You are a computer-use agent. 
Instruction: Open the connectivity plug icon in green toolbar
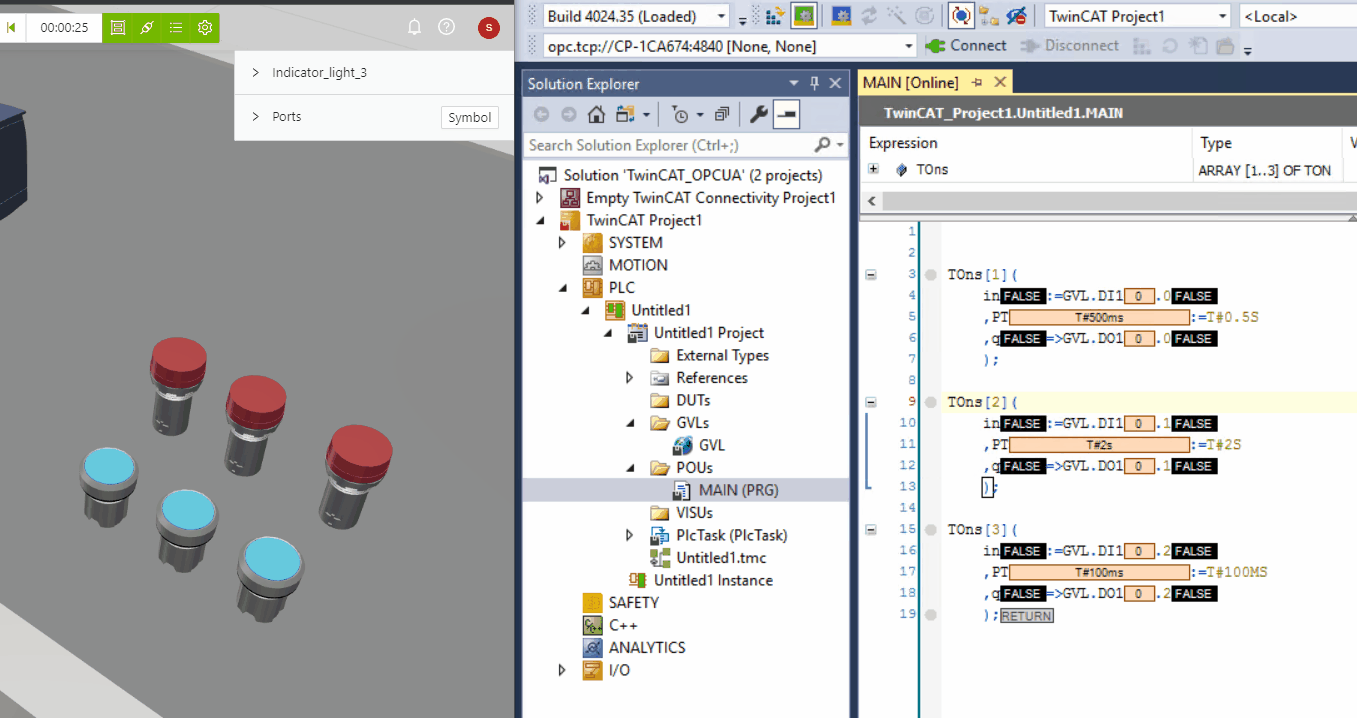click(x=146, y=28)
